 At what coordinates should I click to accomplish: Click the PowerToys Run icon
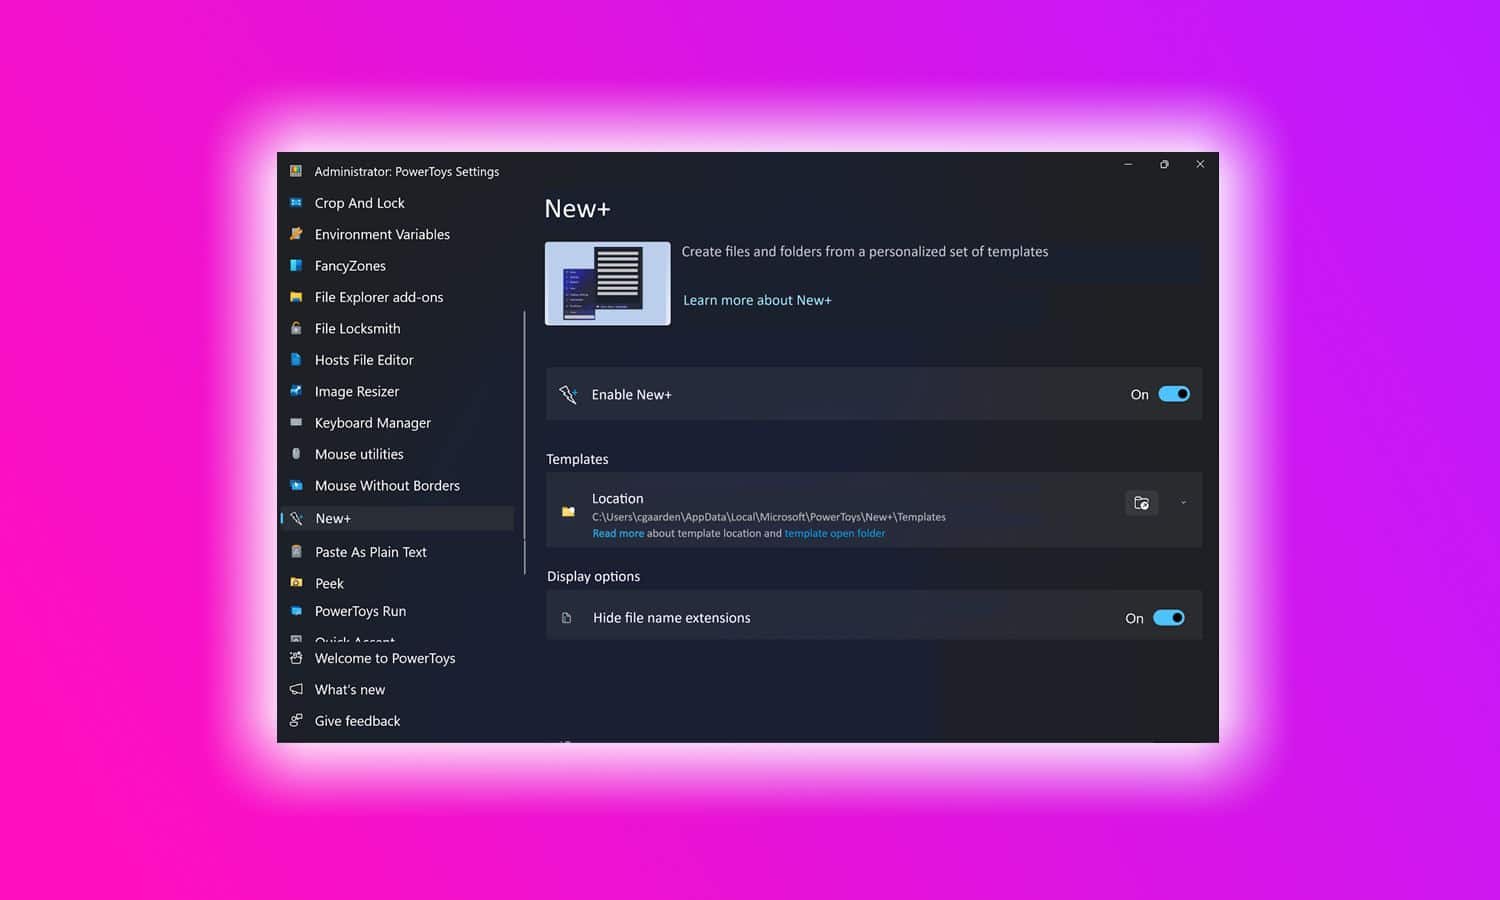click(x=296, y=611)
